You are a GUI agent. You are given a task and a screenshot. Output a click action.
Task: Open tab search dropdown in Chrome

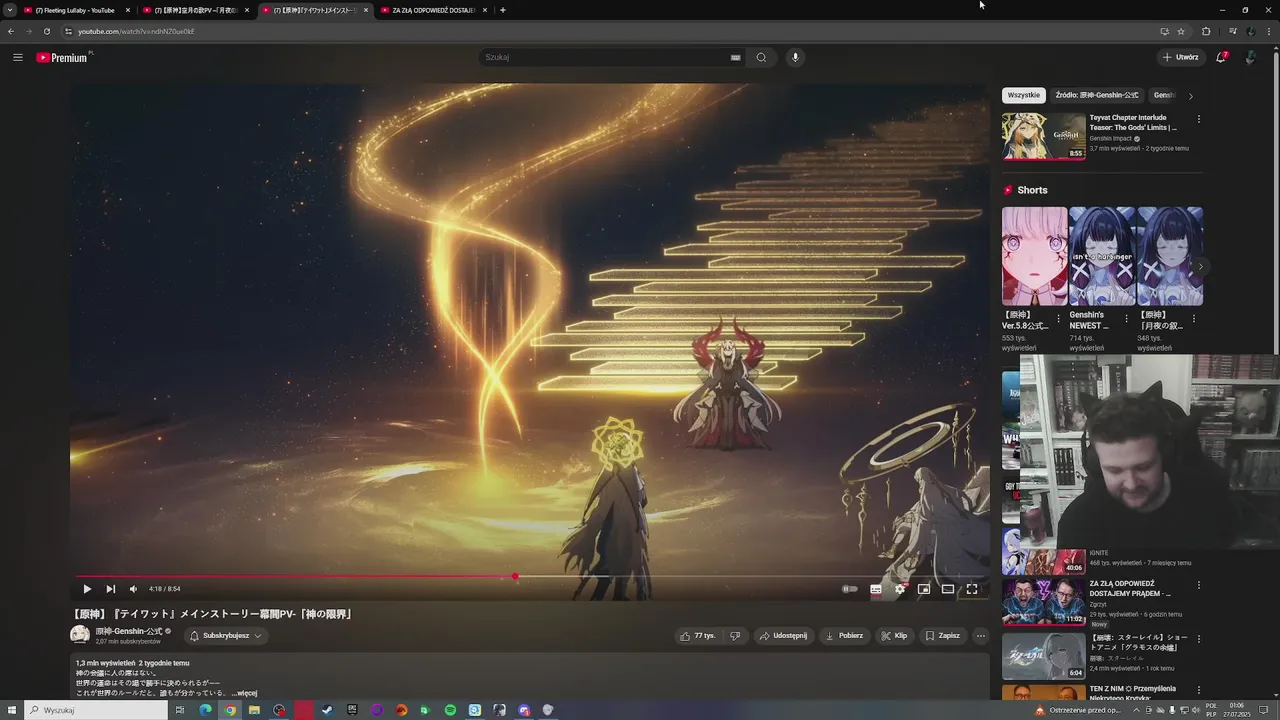pyautogui.click(x=9, y=10)
